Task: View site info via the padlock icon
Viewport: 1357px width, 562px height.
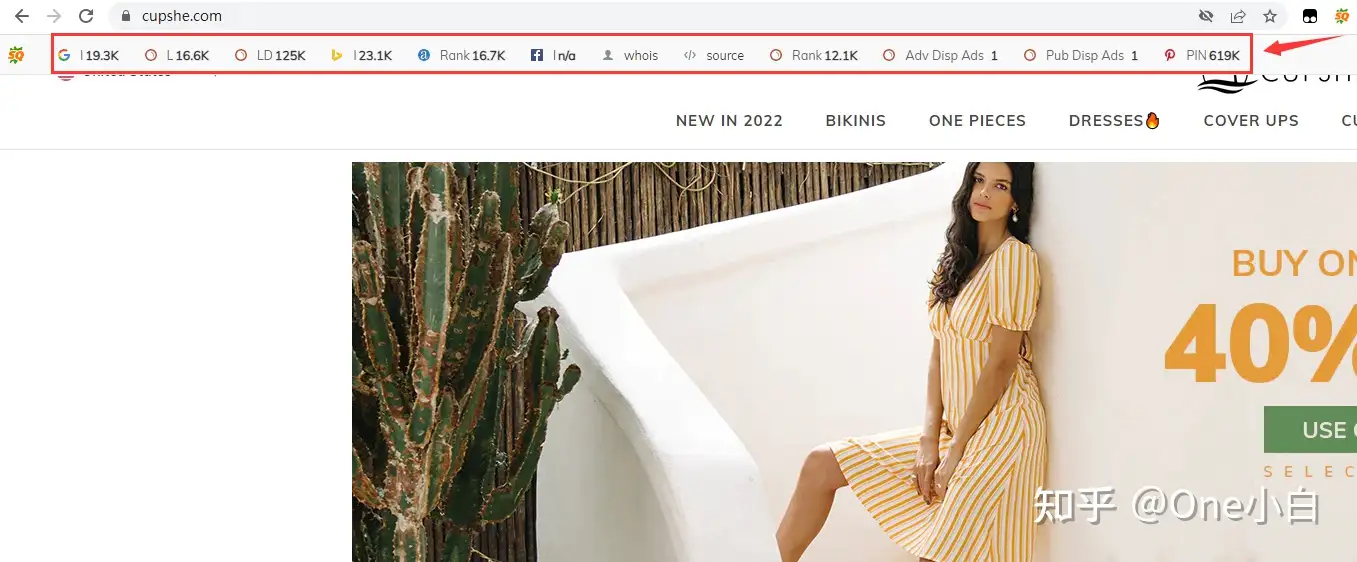Action: point(125,16)
